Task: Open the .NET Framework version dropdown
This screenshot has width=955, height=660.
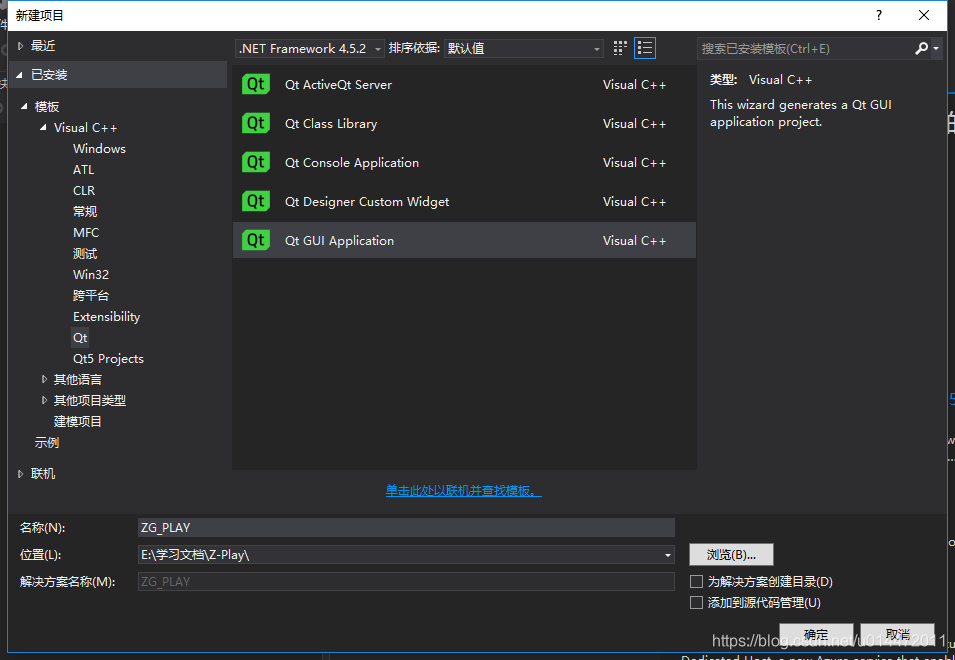Action: tap(309, 49)
